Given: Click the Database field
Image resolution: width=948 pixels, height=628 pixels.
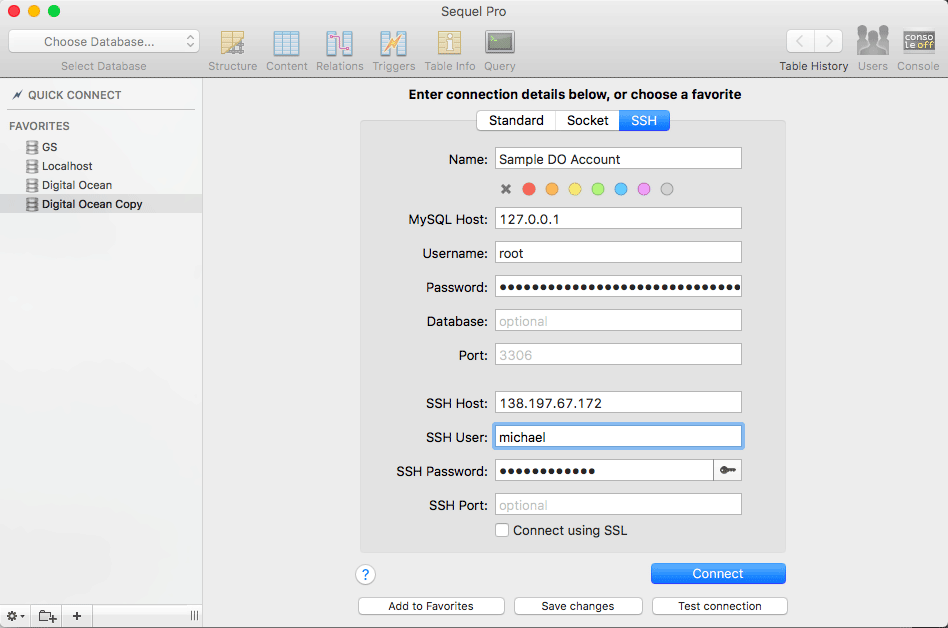Looking at the screenshot, I should click(618, 321).
